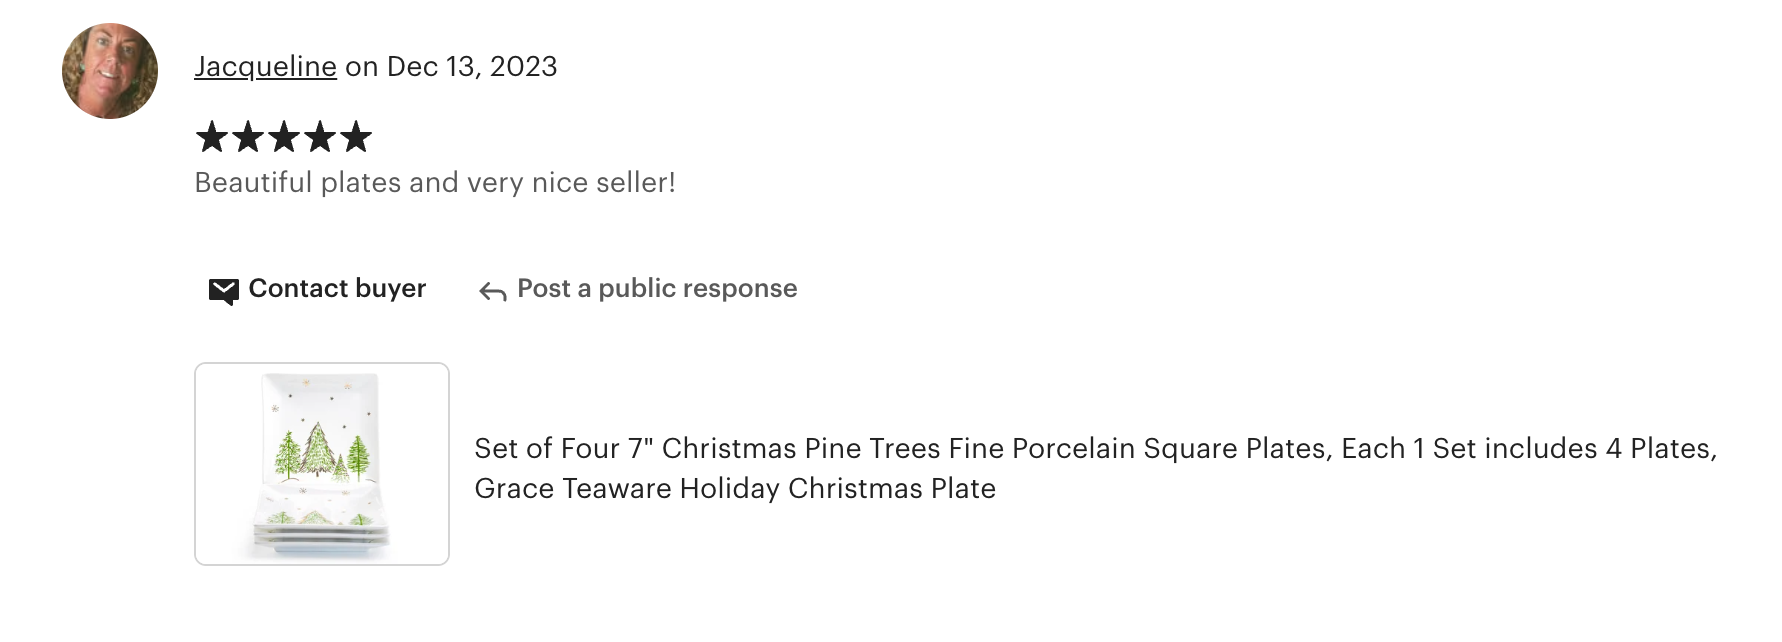This screenshot has width=1782, height=642.
Task: Click Jacqueline's round profile avatar
Action: tap(110, 71)
